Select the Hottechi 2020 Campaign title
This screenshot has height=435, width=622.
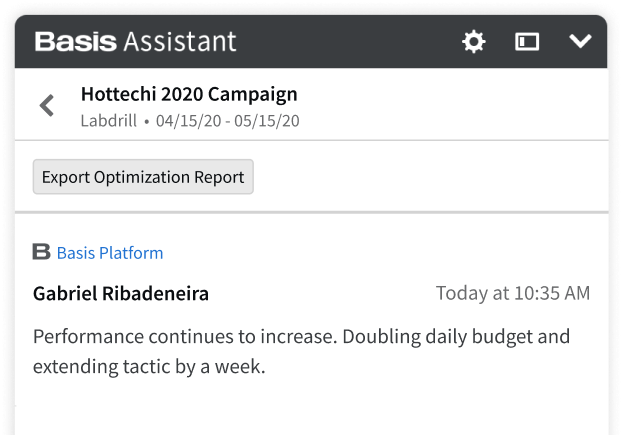tap(189, 94)
